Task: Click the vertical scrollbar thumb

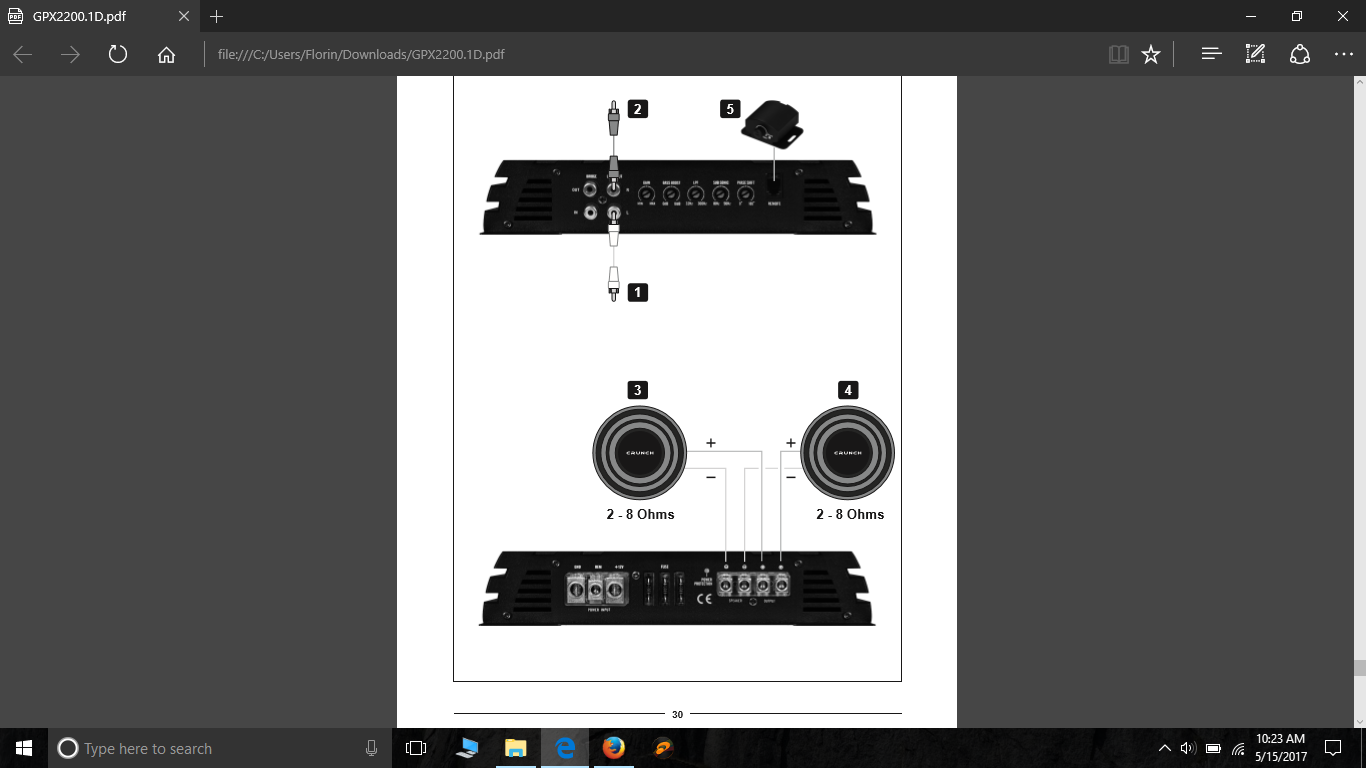Action: (x=1359, y=668)
